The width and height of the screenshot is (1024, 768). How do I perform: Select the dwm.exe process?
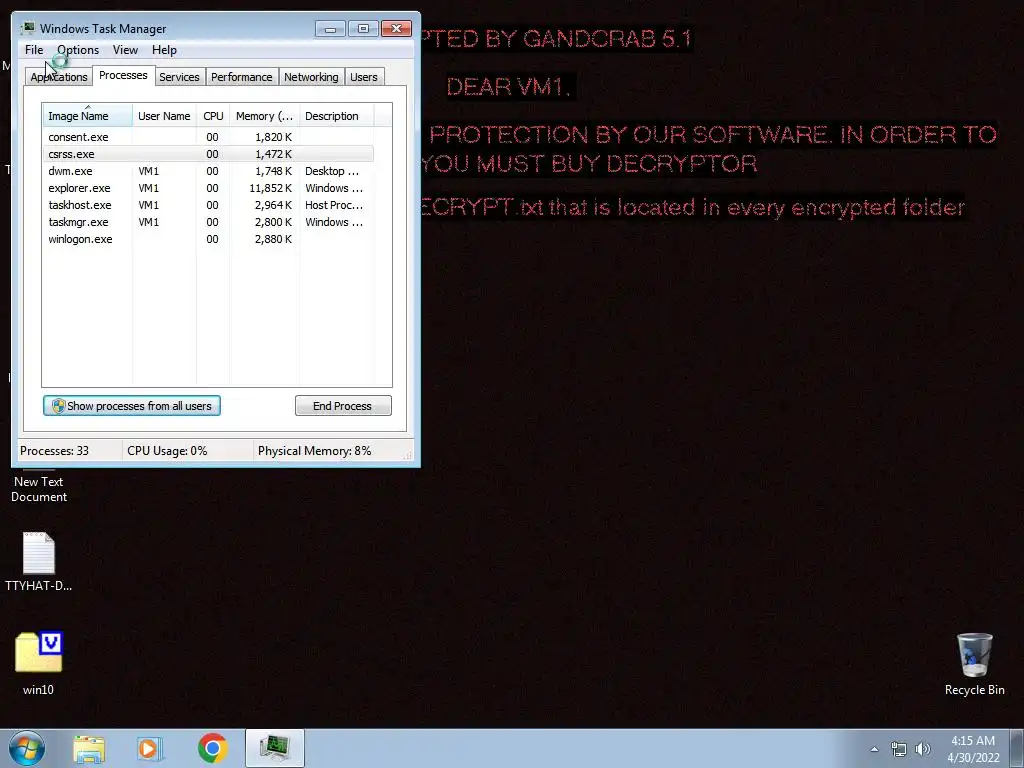coord(208,171)
